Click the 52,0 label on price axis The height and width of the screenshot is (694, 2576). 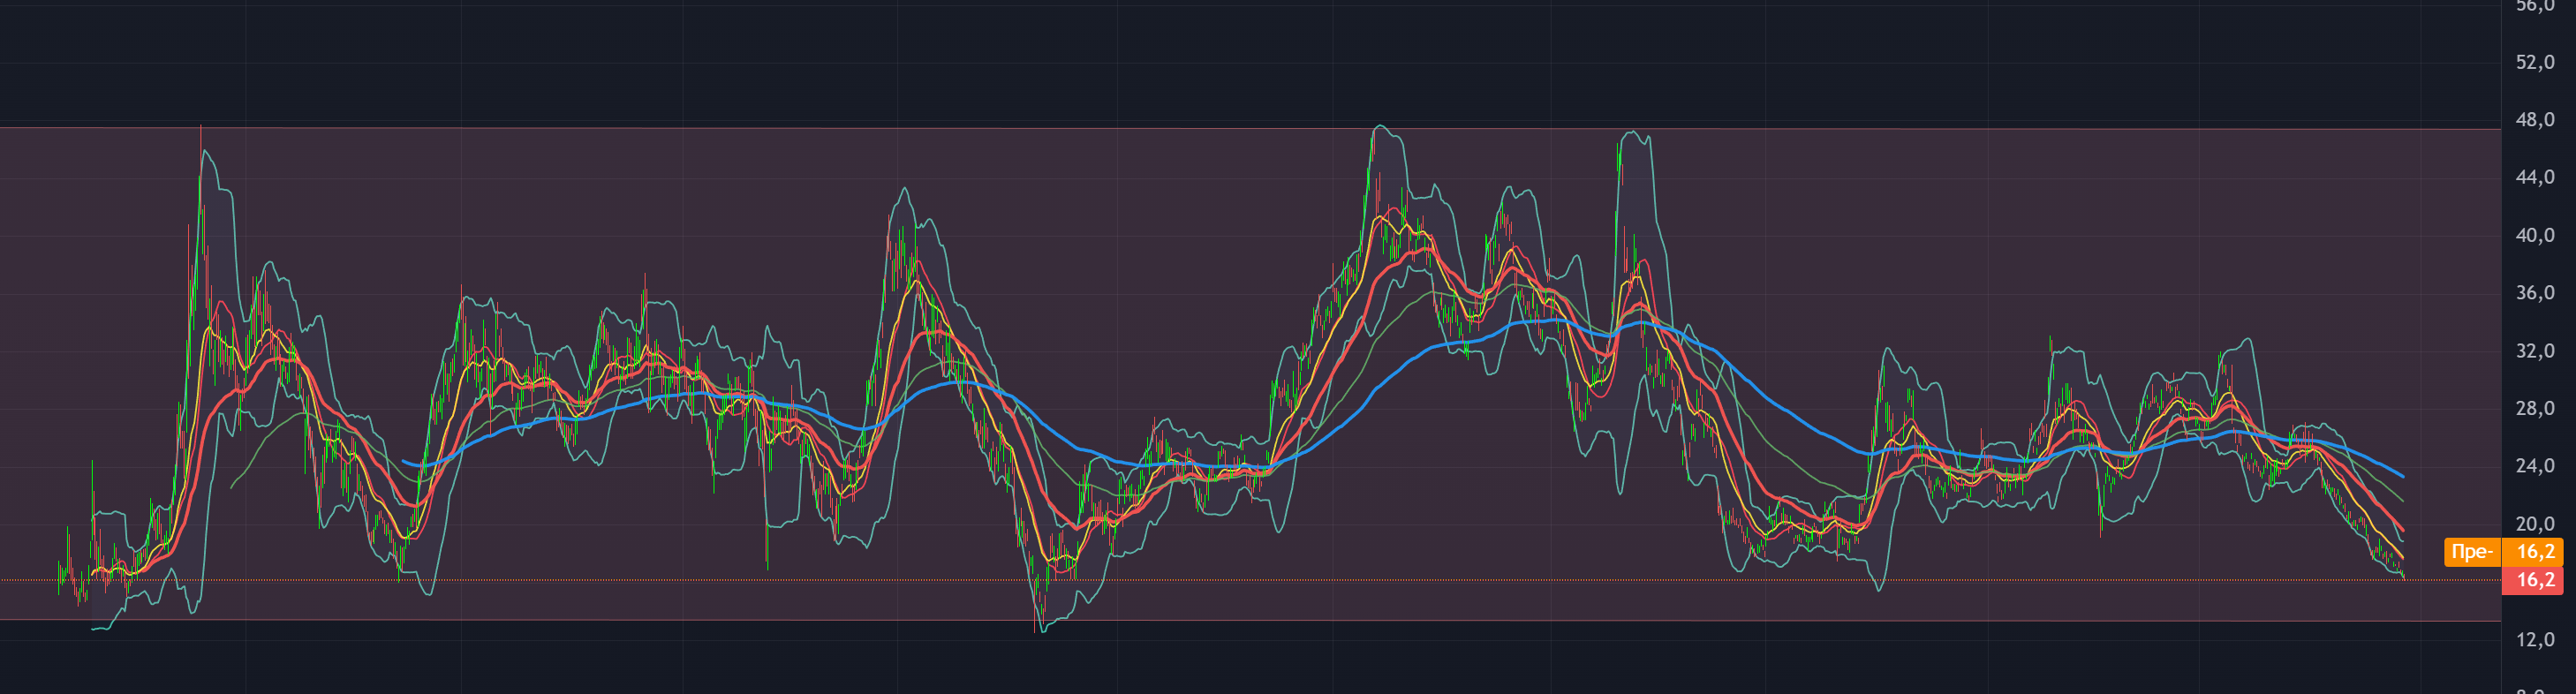pos(2535,62)
